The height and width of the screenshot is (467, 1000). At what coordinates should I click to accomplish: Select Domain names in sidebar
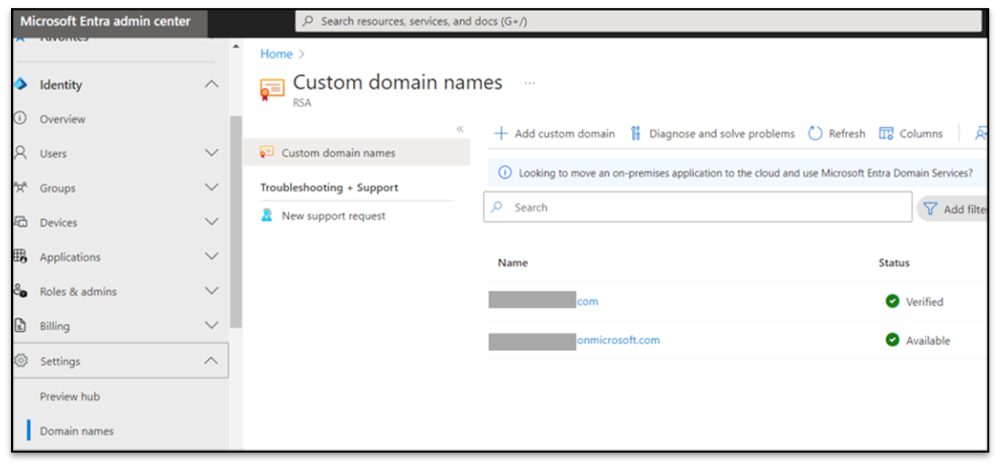click(77, 431)
